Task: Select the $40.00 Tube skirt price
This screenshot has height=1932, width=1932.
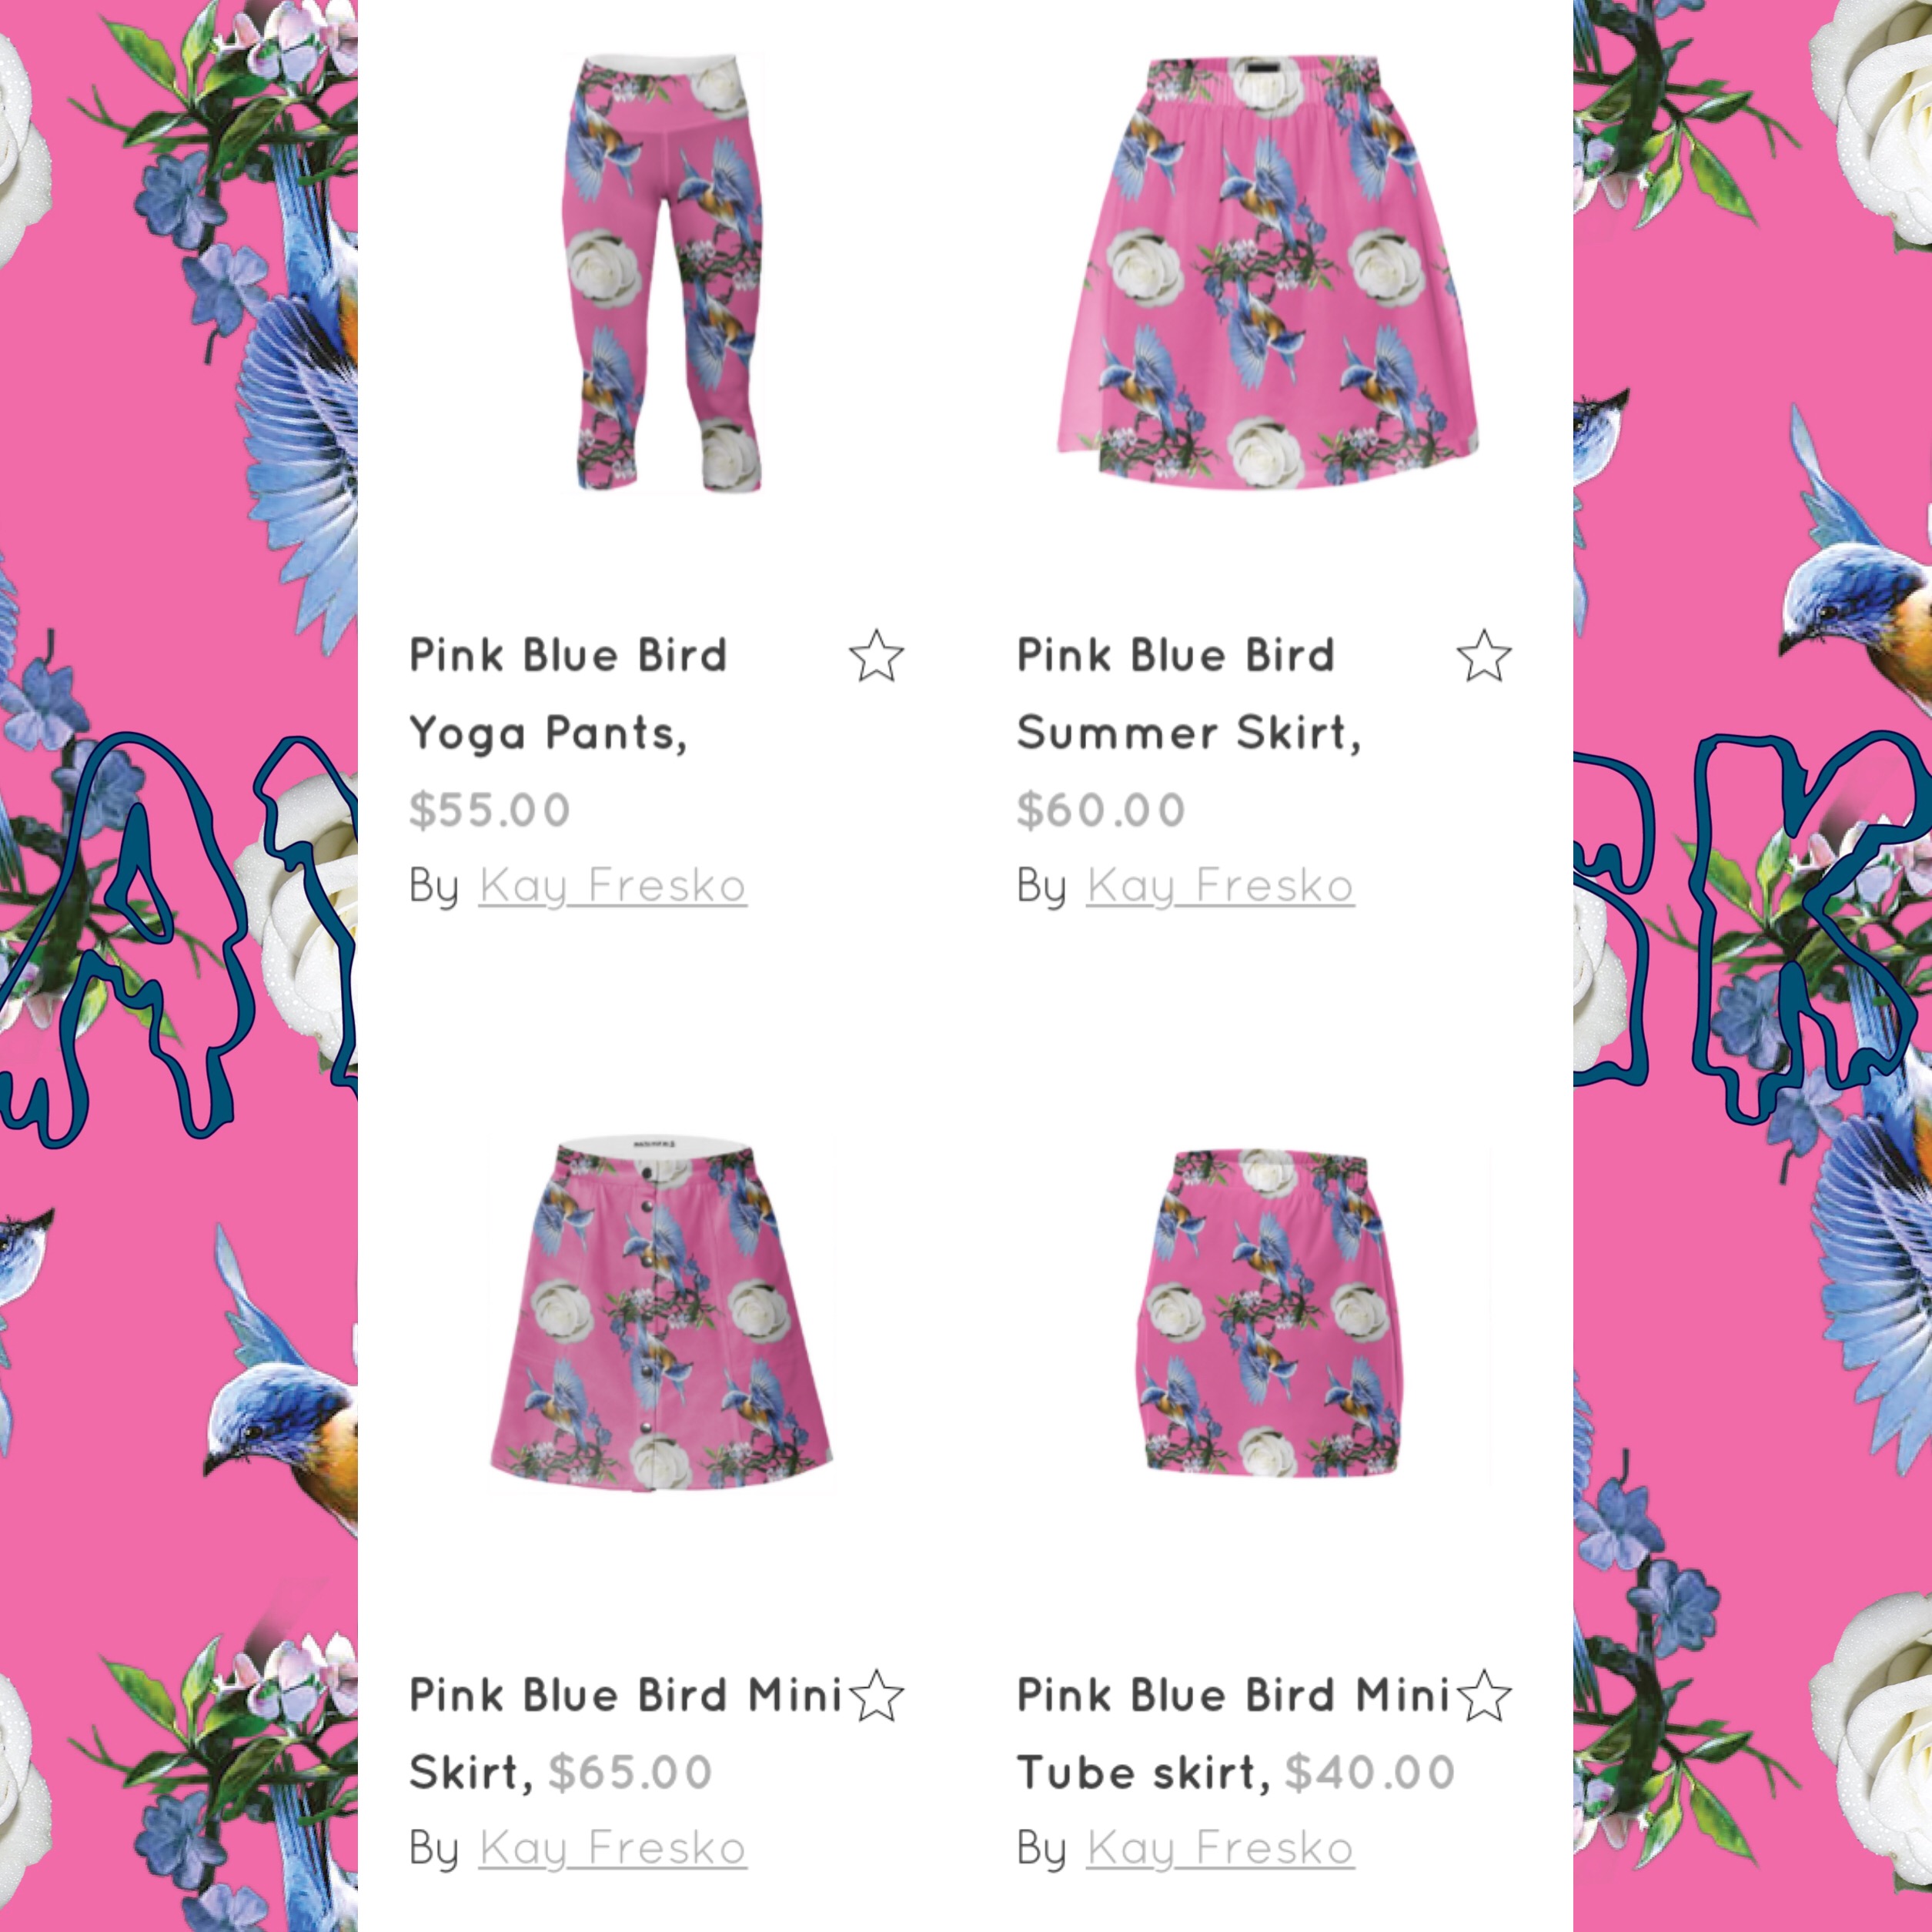Action: [x=1370, y=1772]
